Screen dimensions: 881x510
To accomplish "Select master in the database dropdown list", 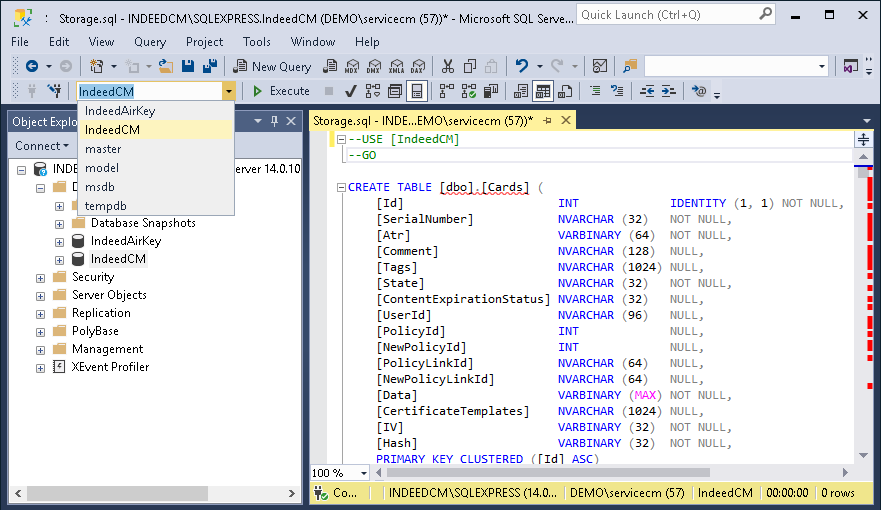I will tap(103, 149).
